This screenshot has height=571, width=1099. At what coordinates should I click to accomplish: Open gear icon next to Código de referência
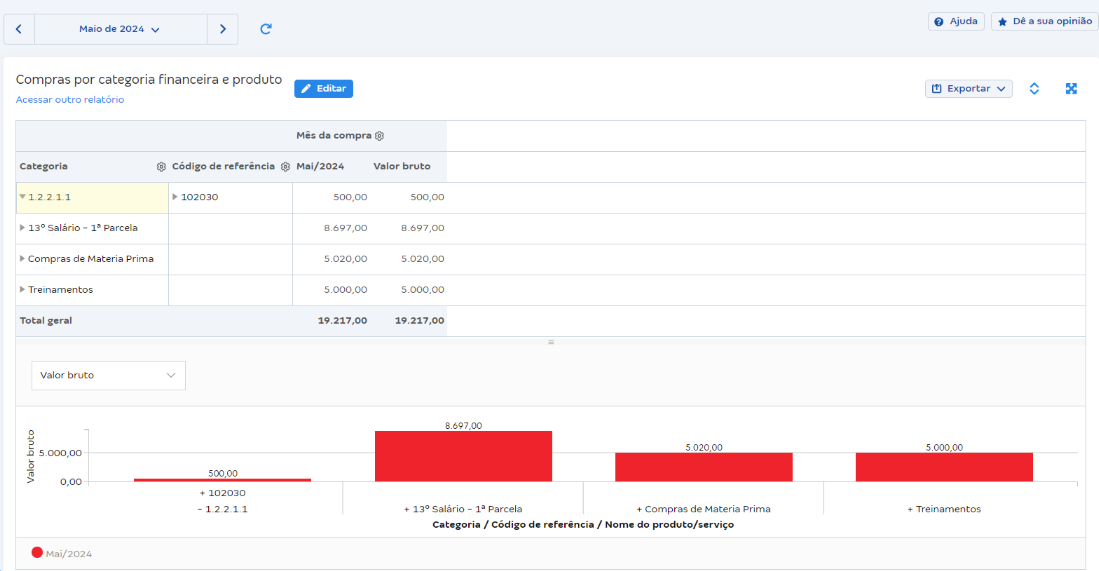coord(285,167)
